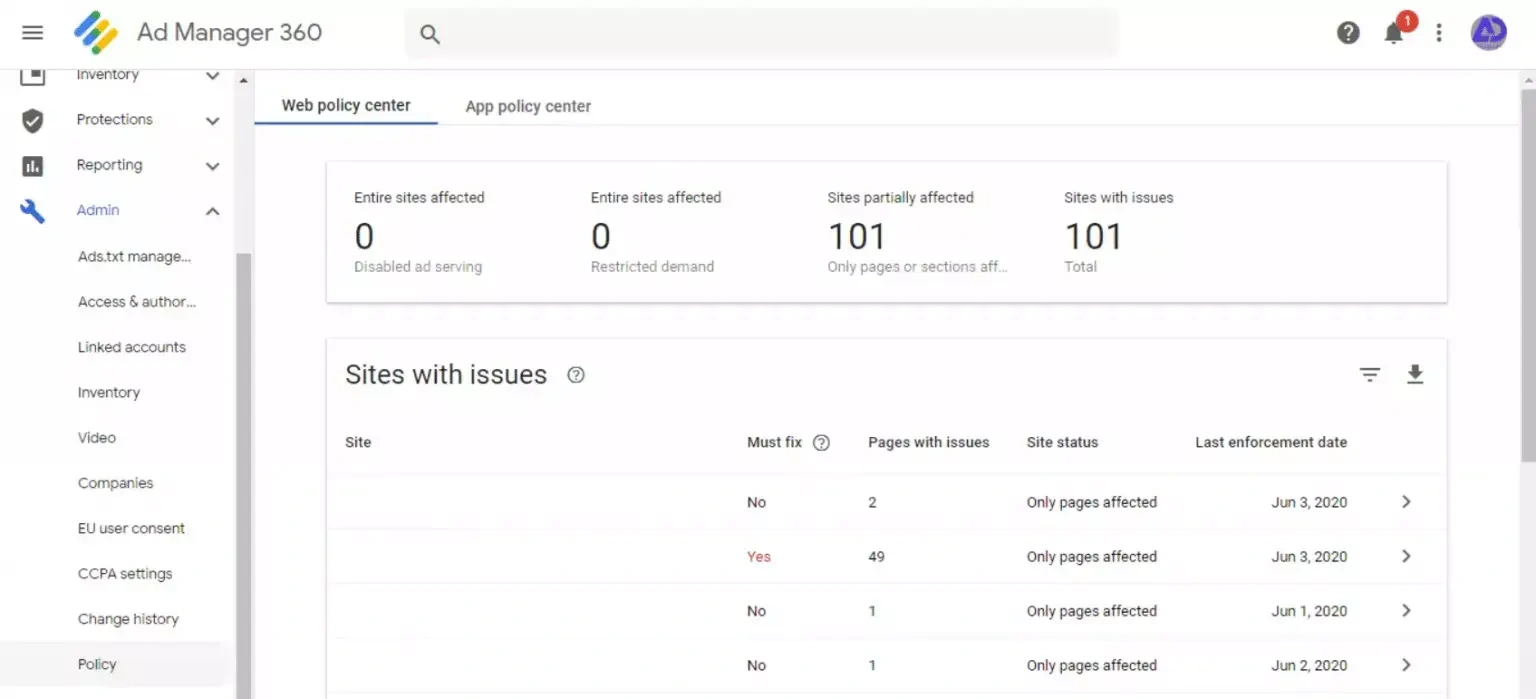Image resolution: width=1536 pixels, height=699 pixels.
Task: Collapse the Admin section
Action: (212, 211)
